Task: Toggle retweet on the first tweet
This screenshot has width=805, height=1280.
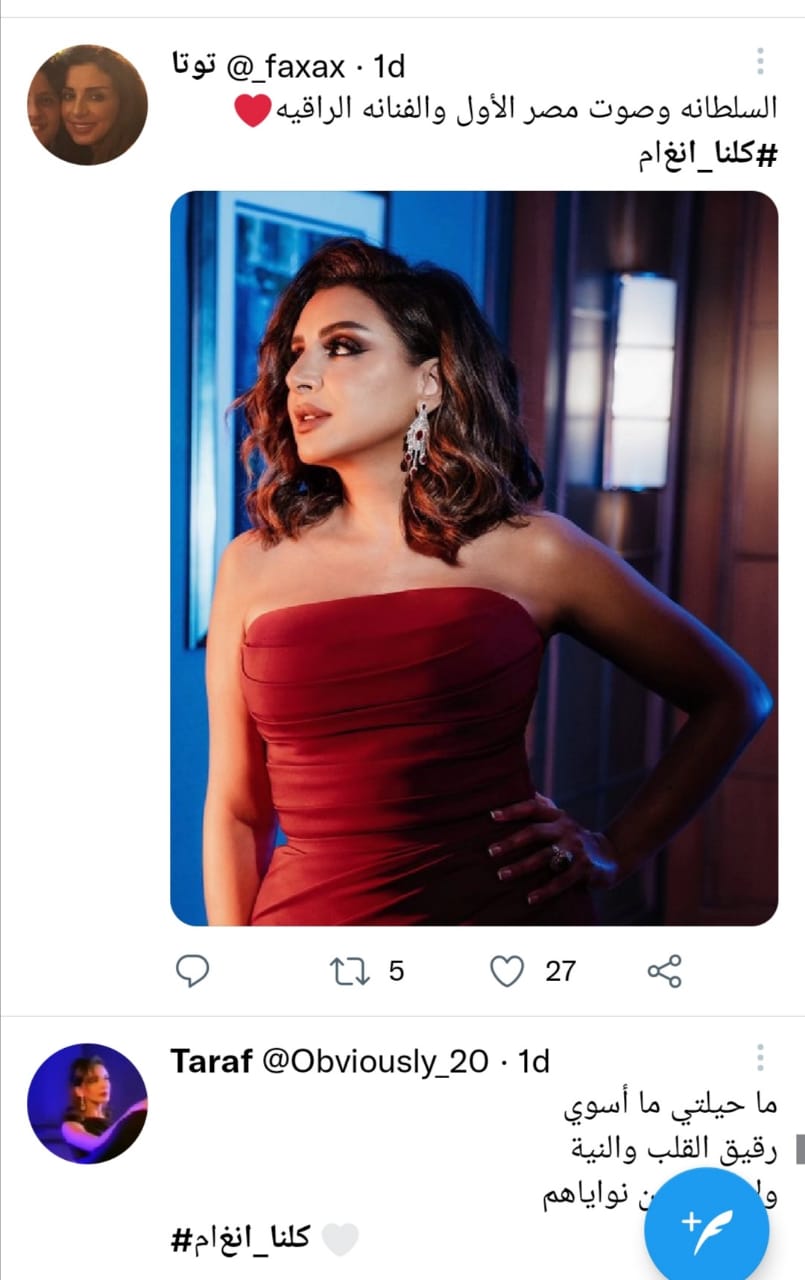Action: click(x=350, y=971)
